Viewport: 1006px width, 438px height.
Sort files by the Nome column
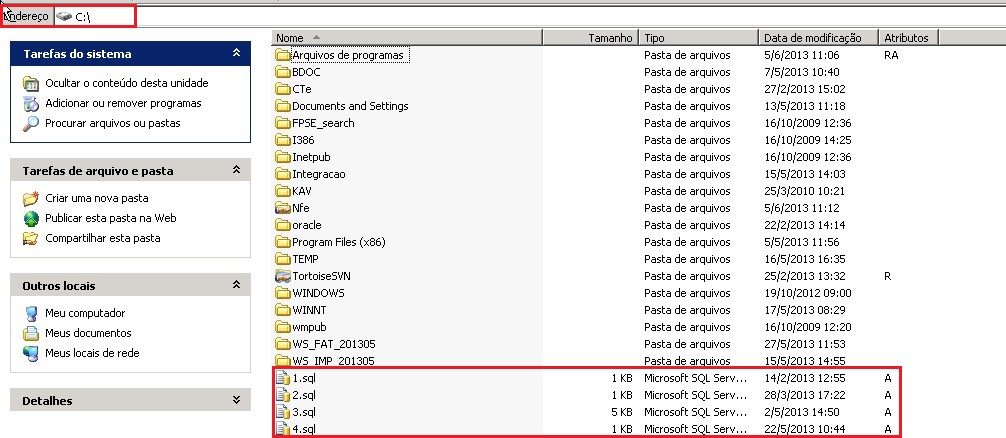pyautogui.click(x=405, y=38)
